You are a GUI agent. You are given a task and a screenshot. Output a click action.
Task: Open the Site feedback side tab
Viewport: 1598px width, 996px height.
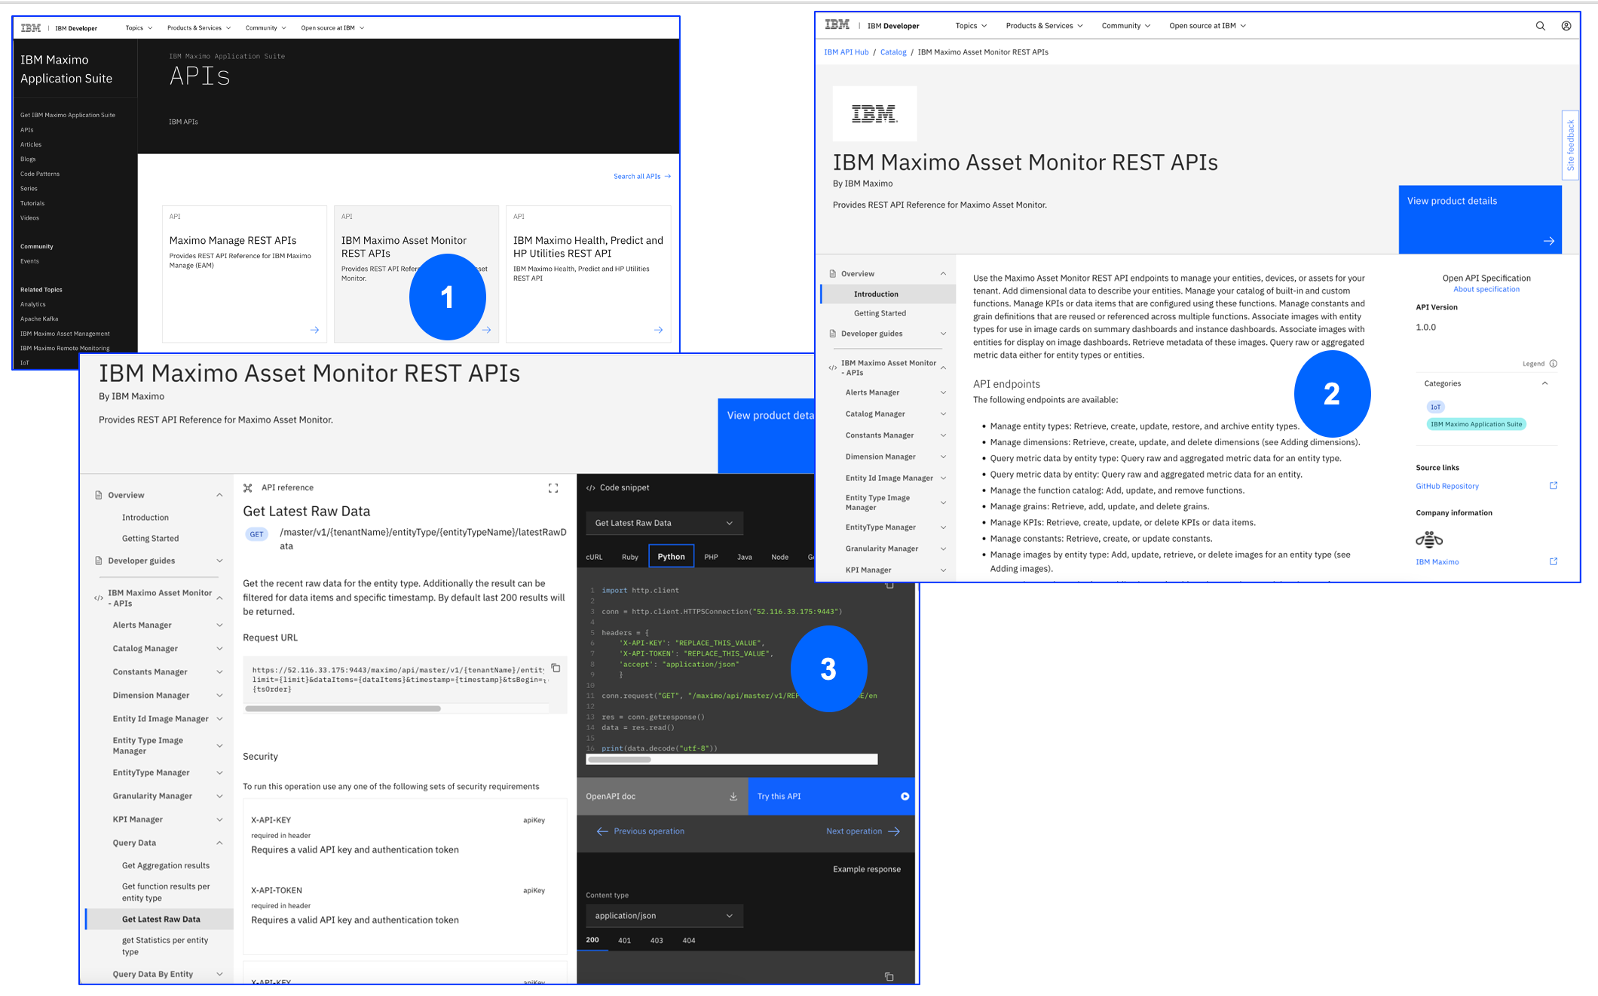(x=1570, y=145)
